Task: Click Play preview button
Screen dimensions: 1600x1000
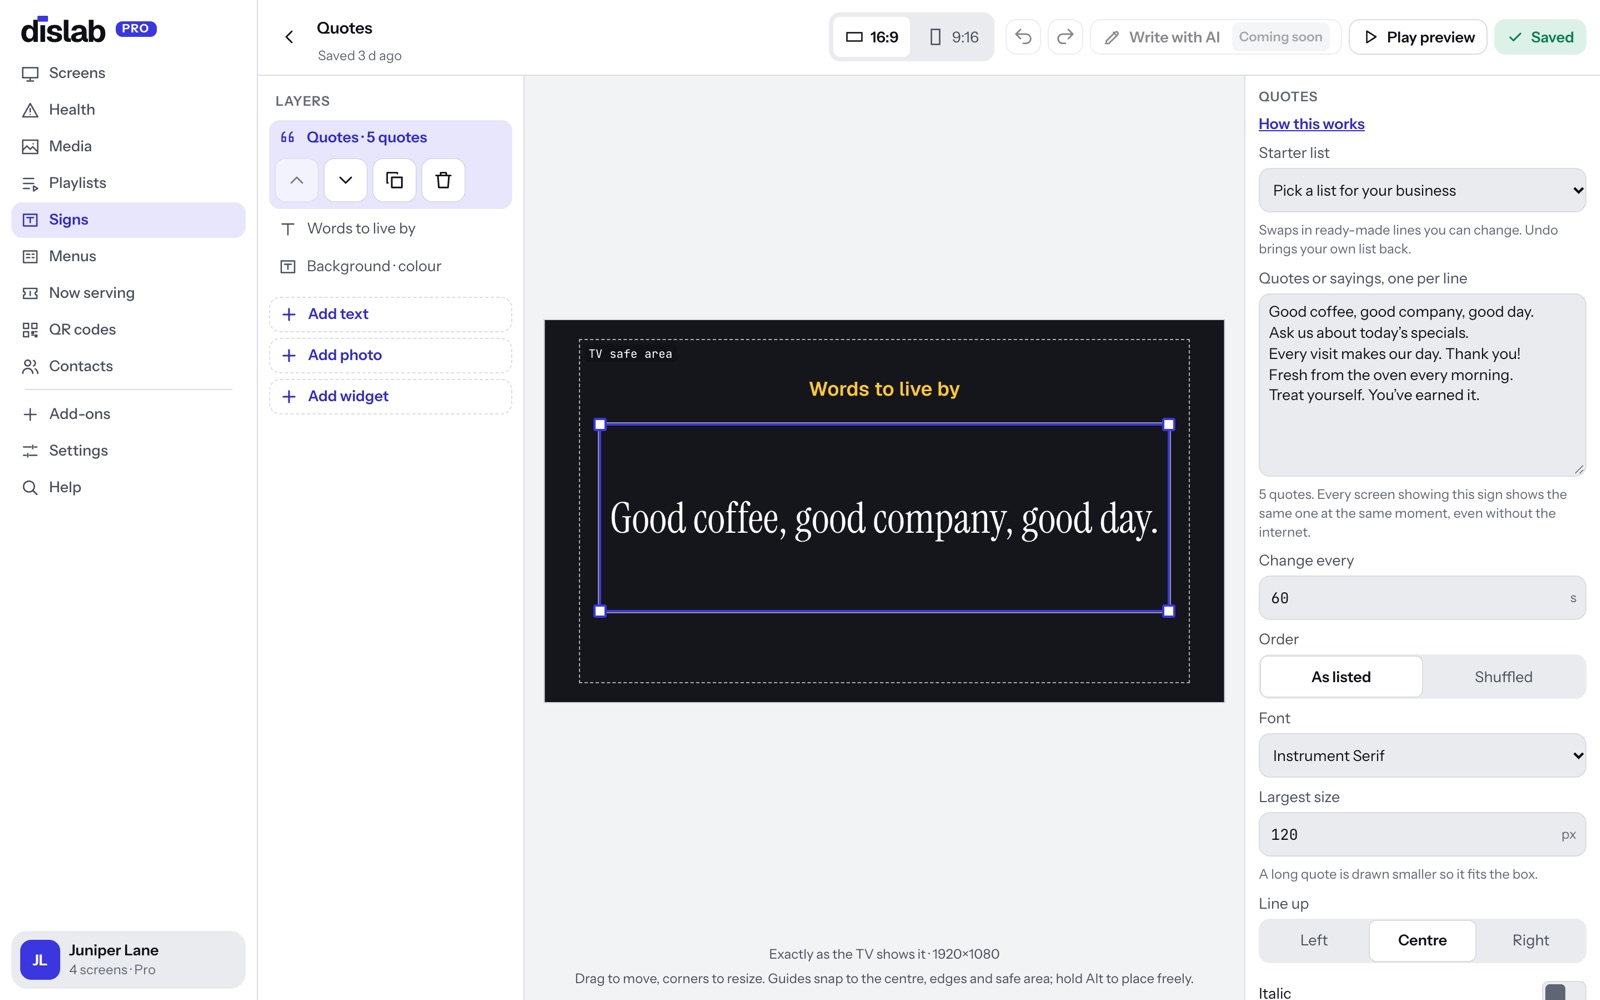Action: (x=1418, y=37)
